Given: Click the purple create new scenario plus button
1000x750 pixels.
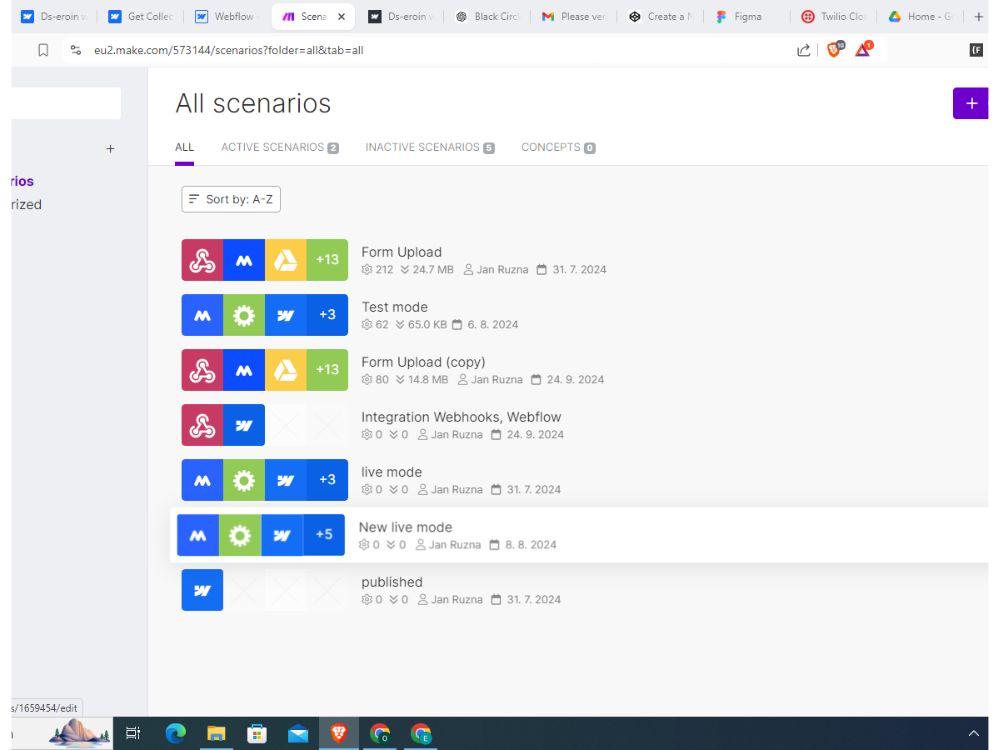Looking at the screenshot, I should coord(970,103).
